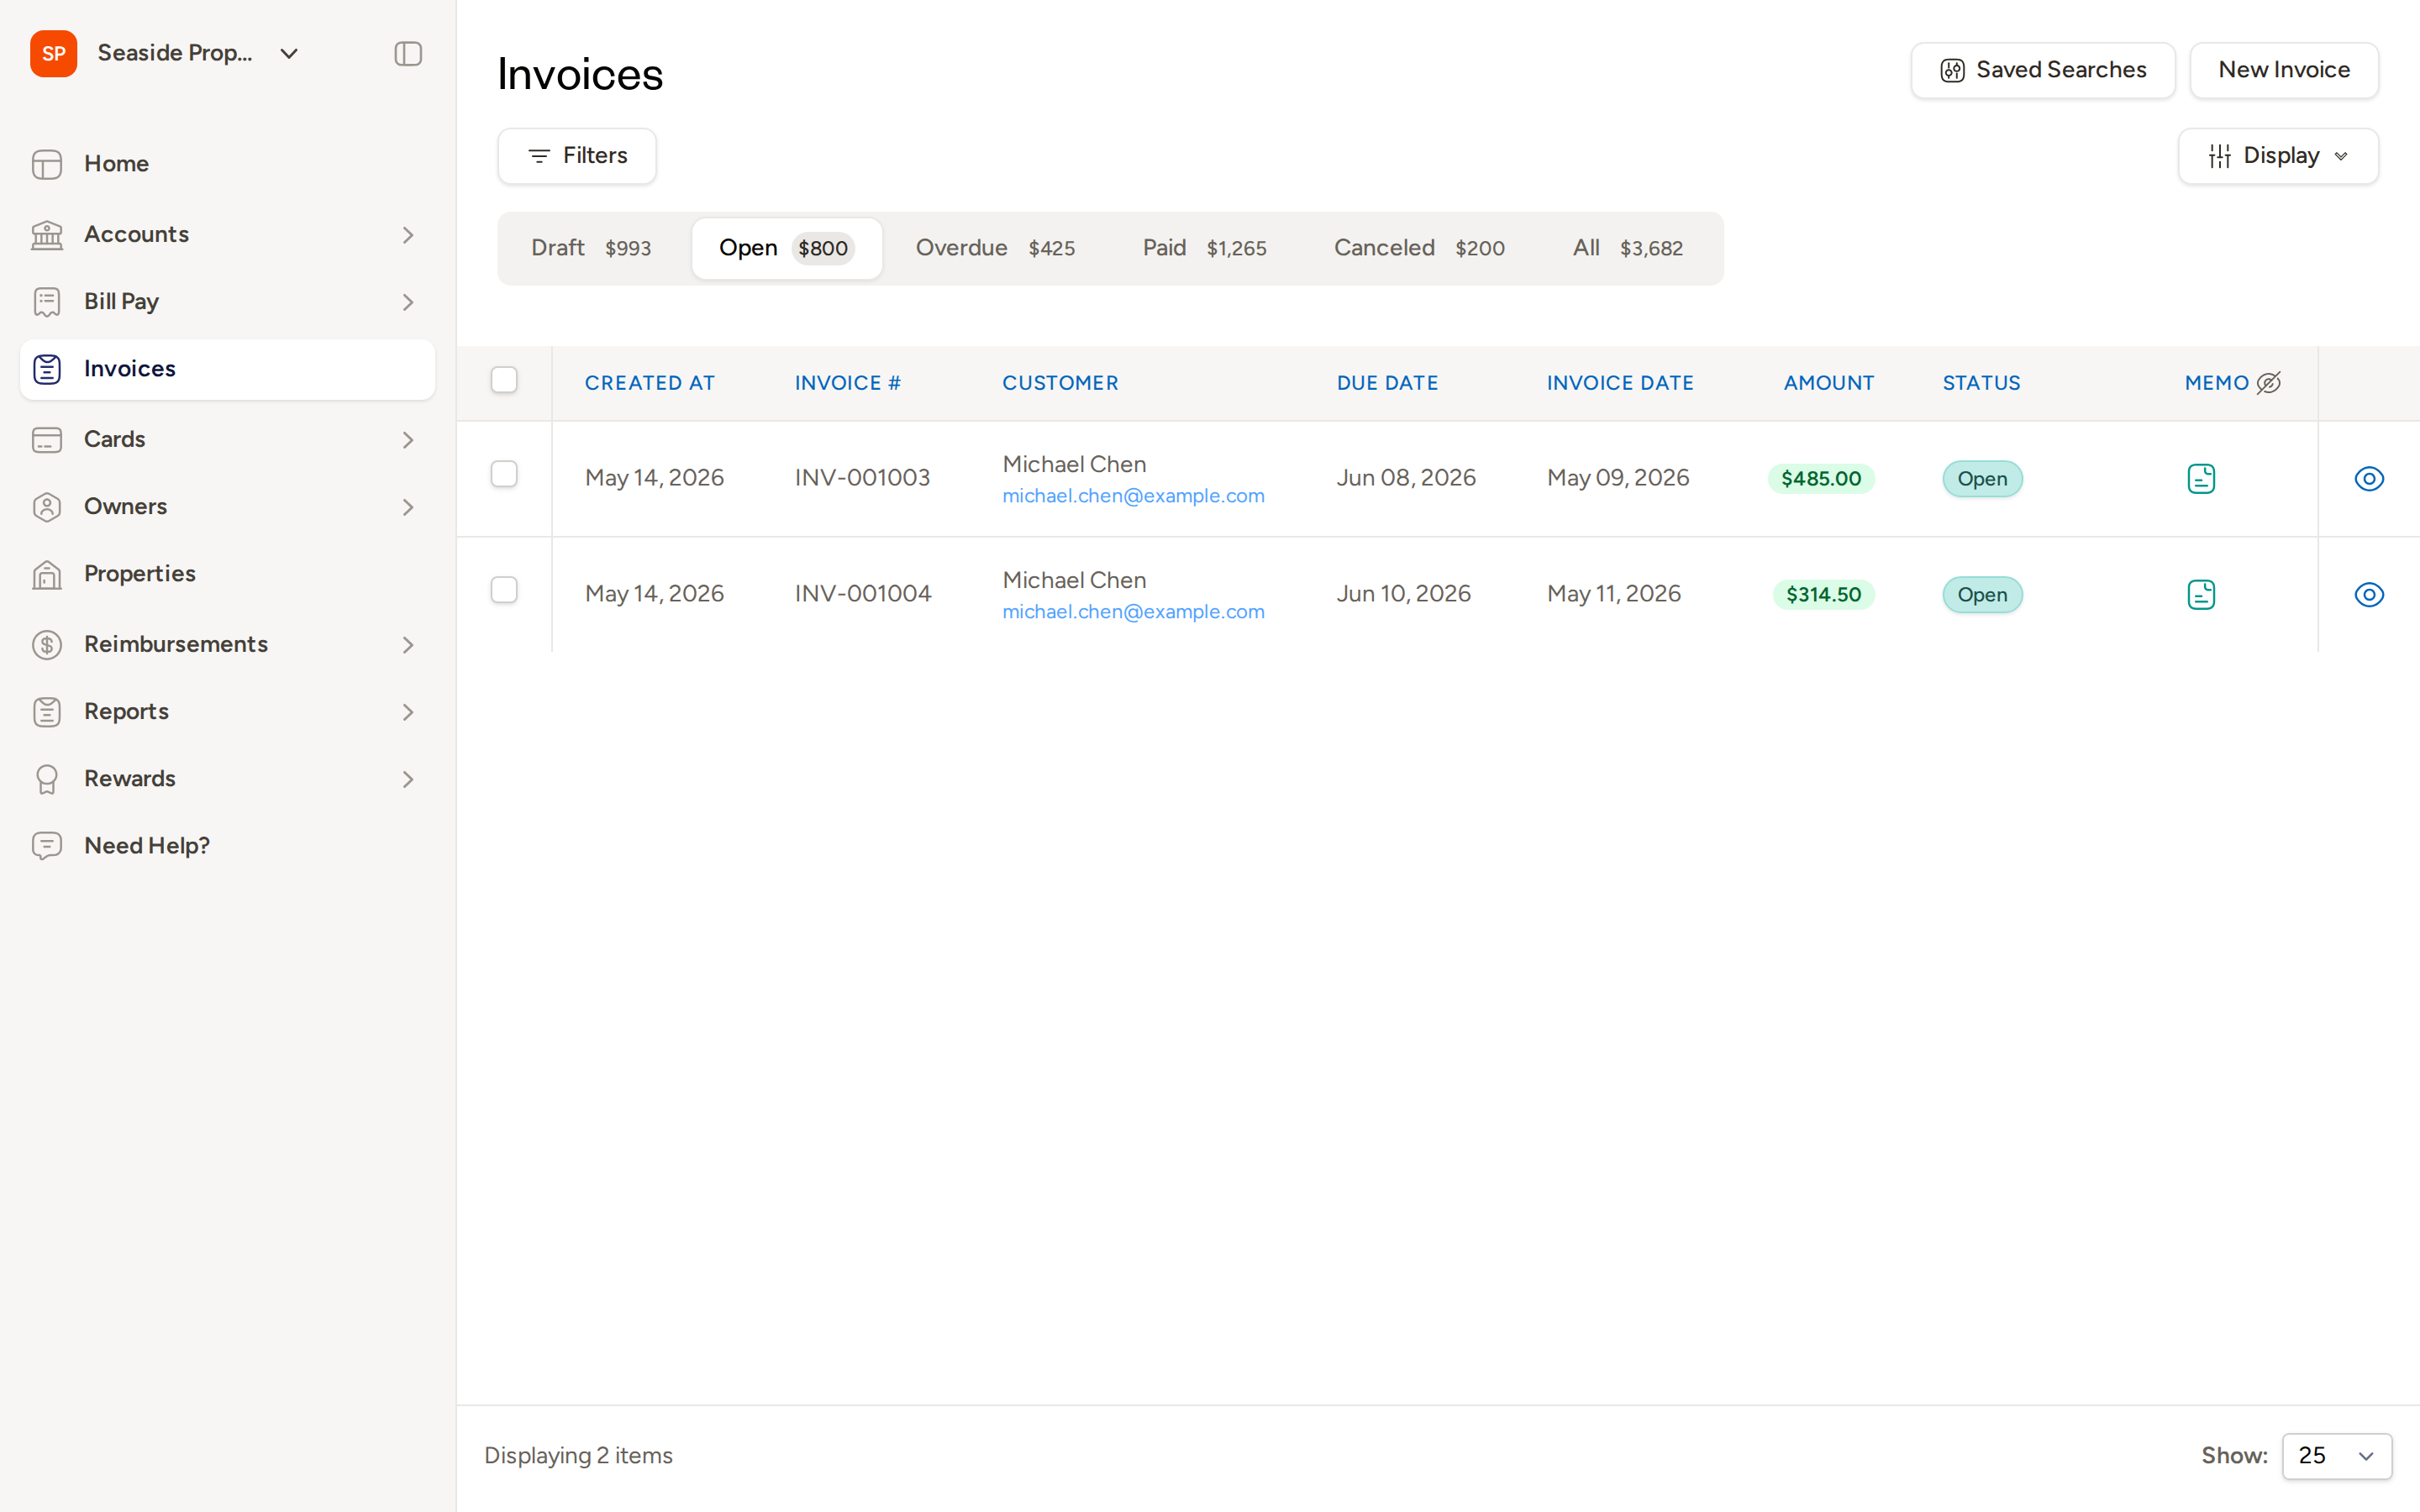Open michael.chen@example.com link for INV-001003
Screen dimensions: 2420x1512
[1133, 496]
